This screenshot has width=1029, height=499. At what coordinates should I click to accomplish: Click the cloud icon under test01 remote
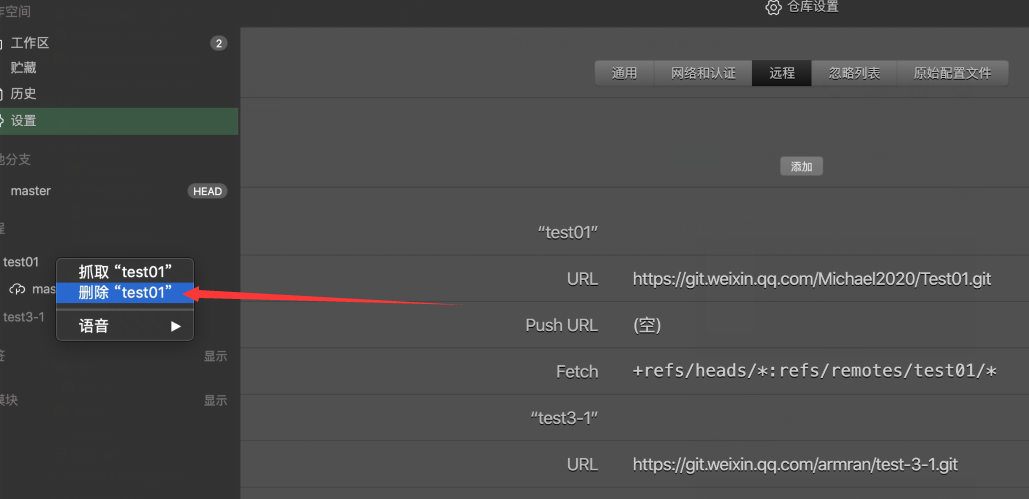click(18, 289)
